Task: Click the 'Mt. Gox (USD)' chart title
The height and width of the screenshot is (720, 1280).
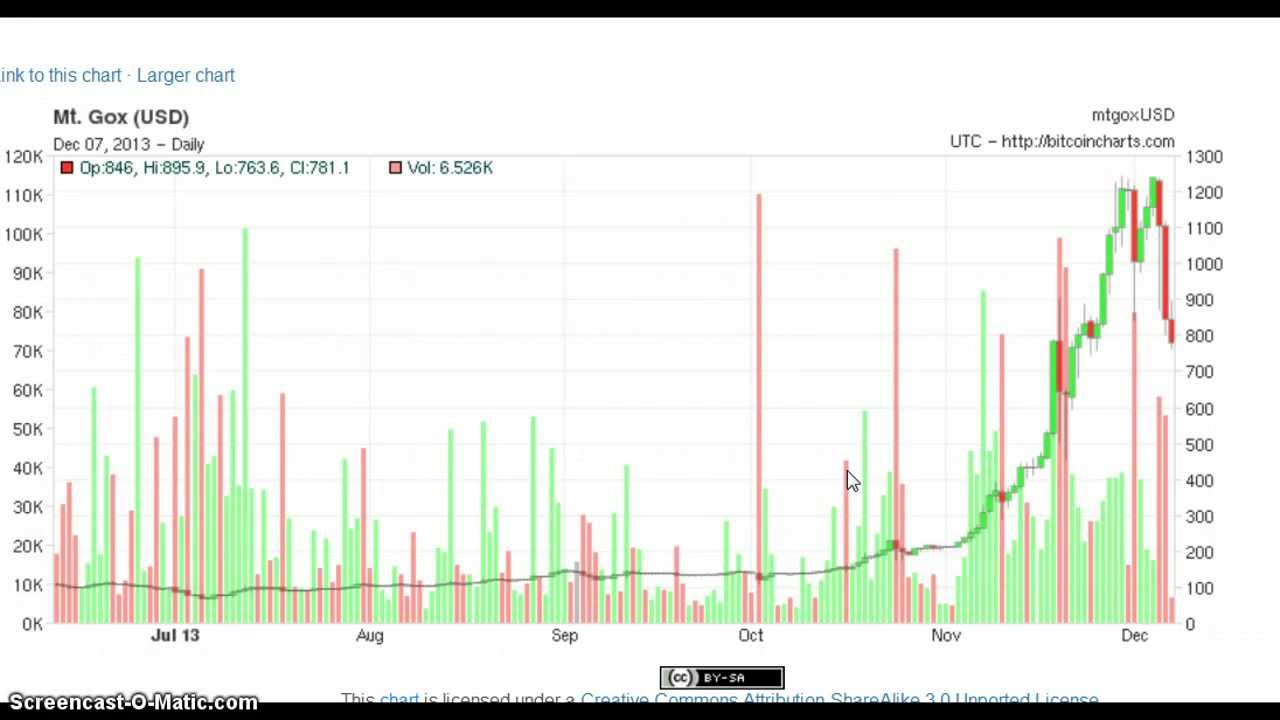Action: pos(121,117)
